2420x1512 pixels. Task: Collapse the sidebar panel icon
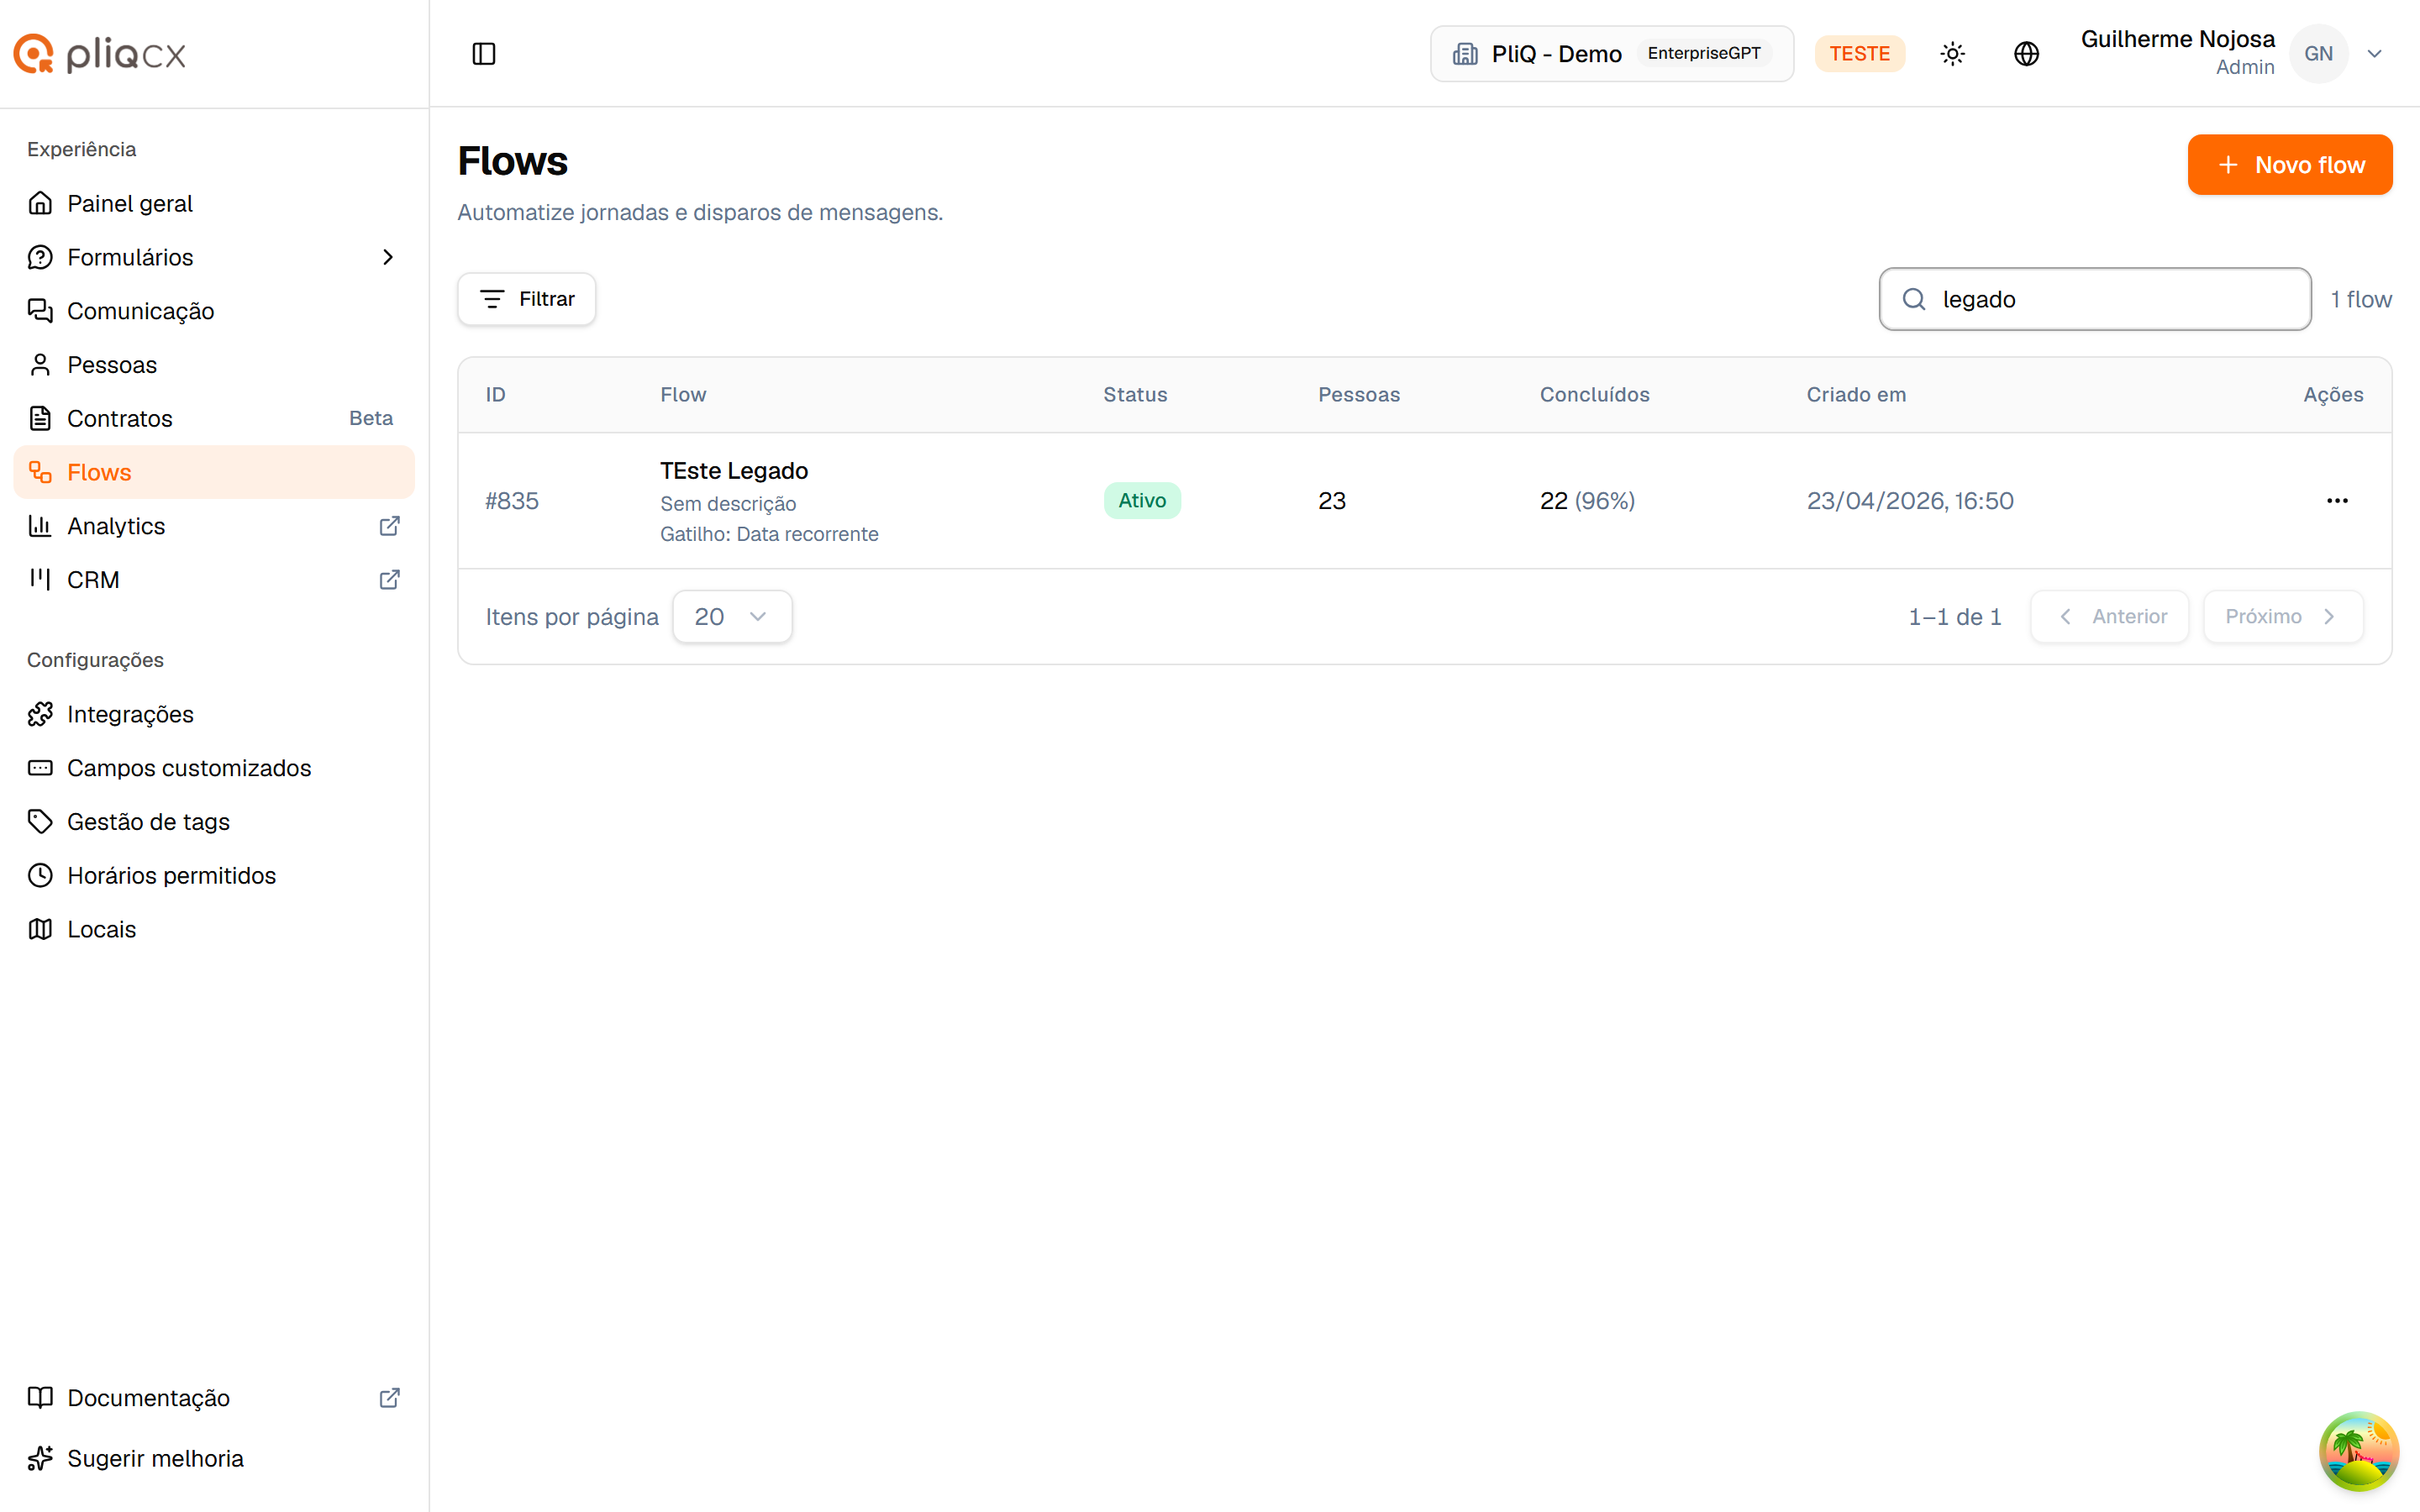click(x=484, y=54)
